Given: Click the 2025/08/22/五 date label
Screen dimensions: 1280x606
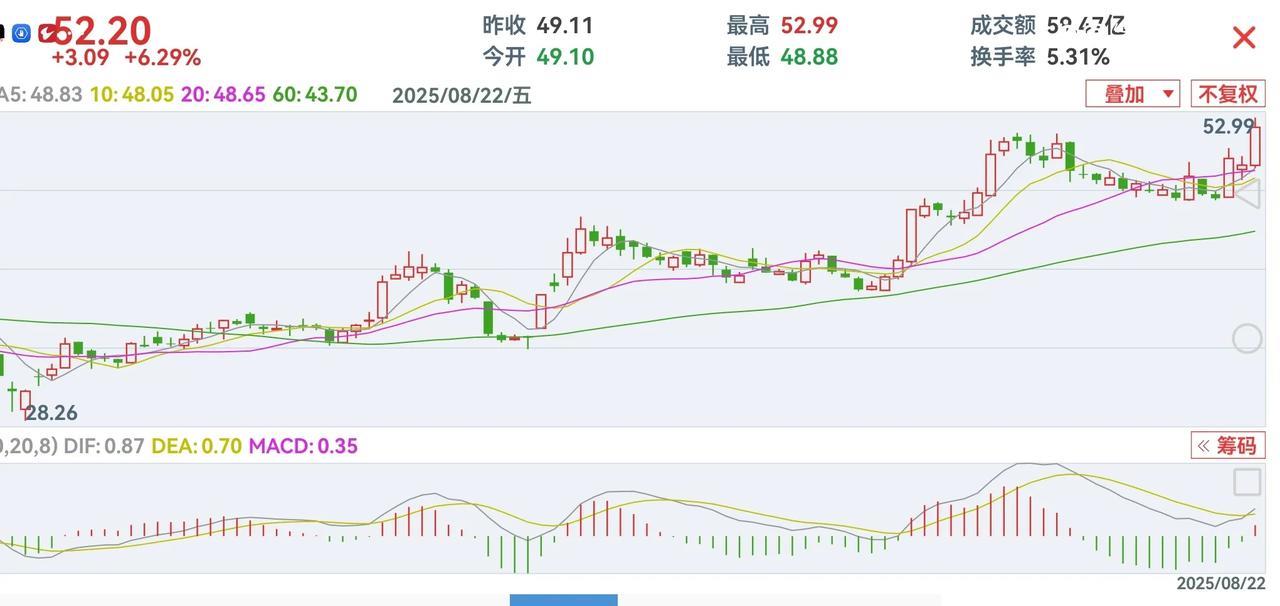Looking at the screenshot, I should [462, 95].
